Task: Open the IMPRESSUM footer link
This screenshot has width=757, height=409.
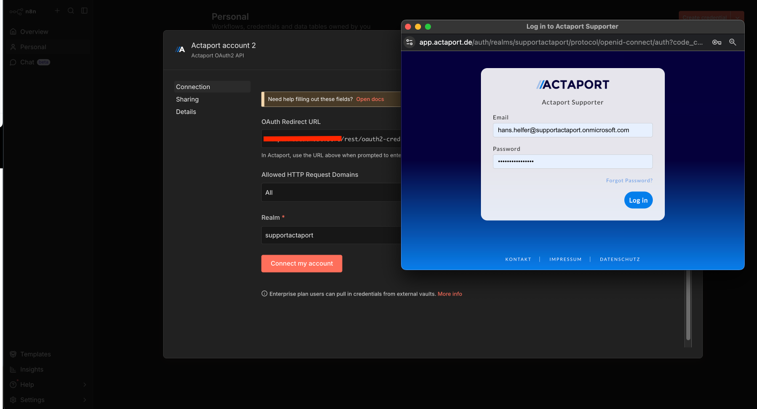Action: coord(565,259)
